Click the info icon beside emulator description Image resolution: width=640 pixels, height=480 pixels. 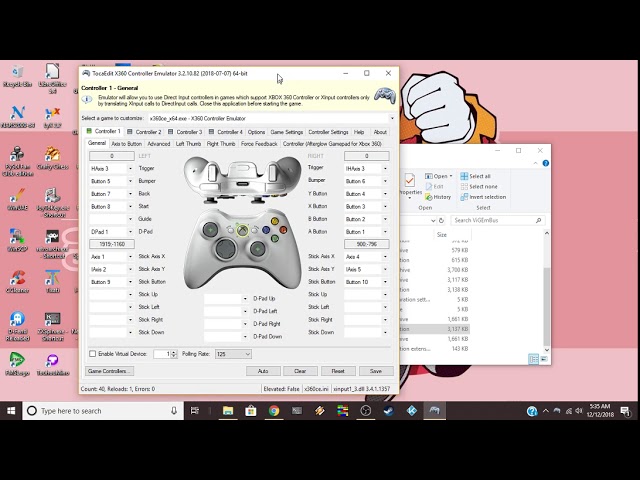[x=86, y=99]
